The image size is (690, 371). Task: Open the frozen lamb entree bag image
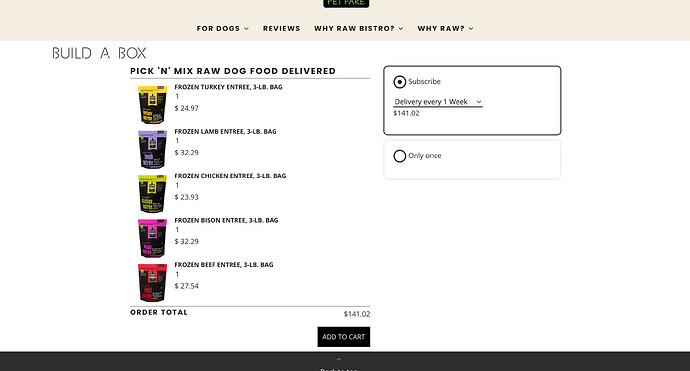152,149
